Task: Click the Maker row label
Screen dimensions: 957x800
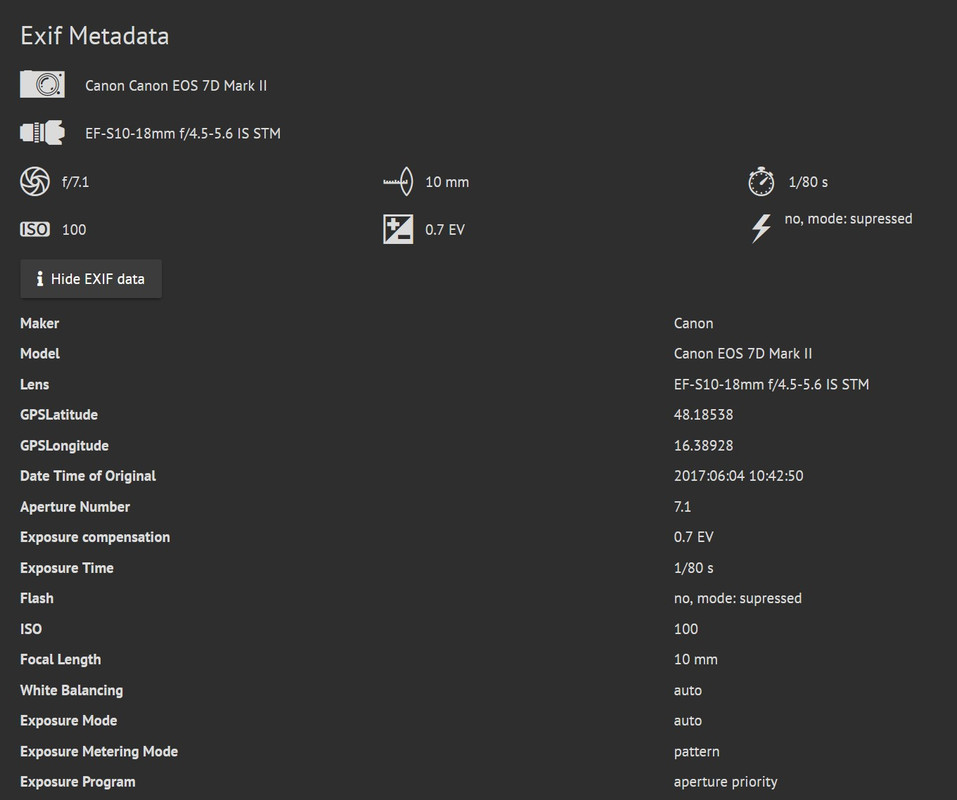Action: (40, 323)
